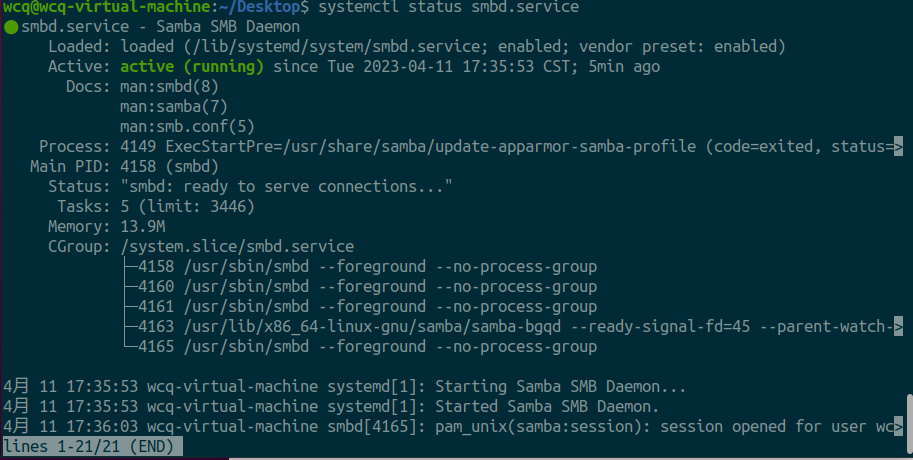The width and height of the screenshot is (913, 460).
Task: Click the Memory 13.9M value
Action: click(x=143, y=227)
